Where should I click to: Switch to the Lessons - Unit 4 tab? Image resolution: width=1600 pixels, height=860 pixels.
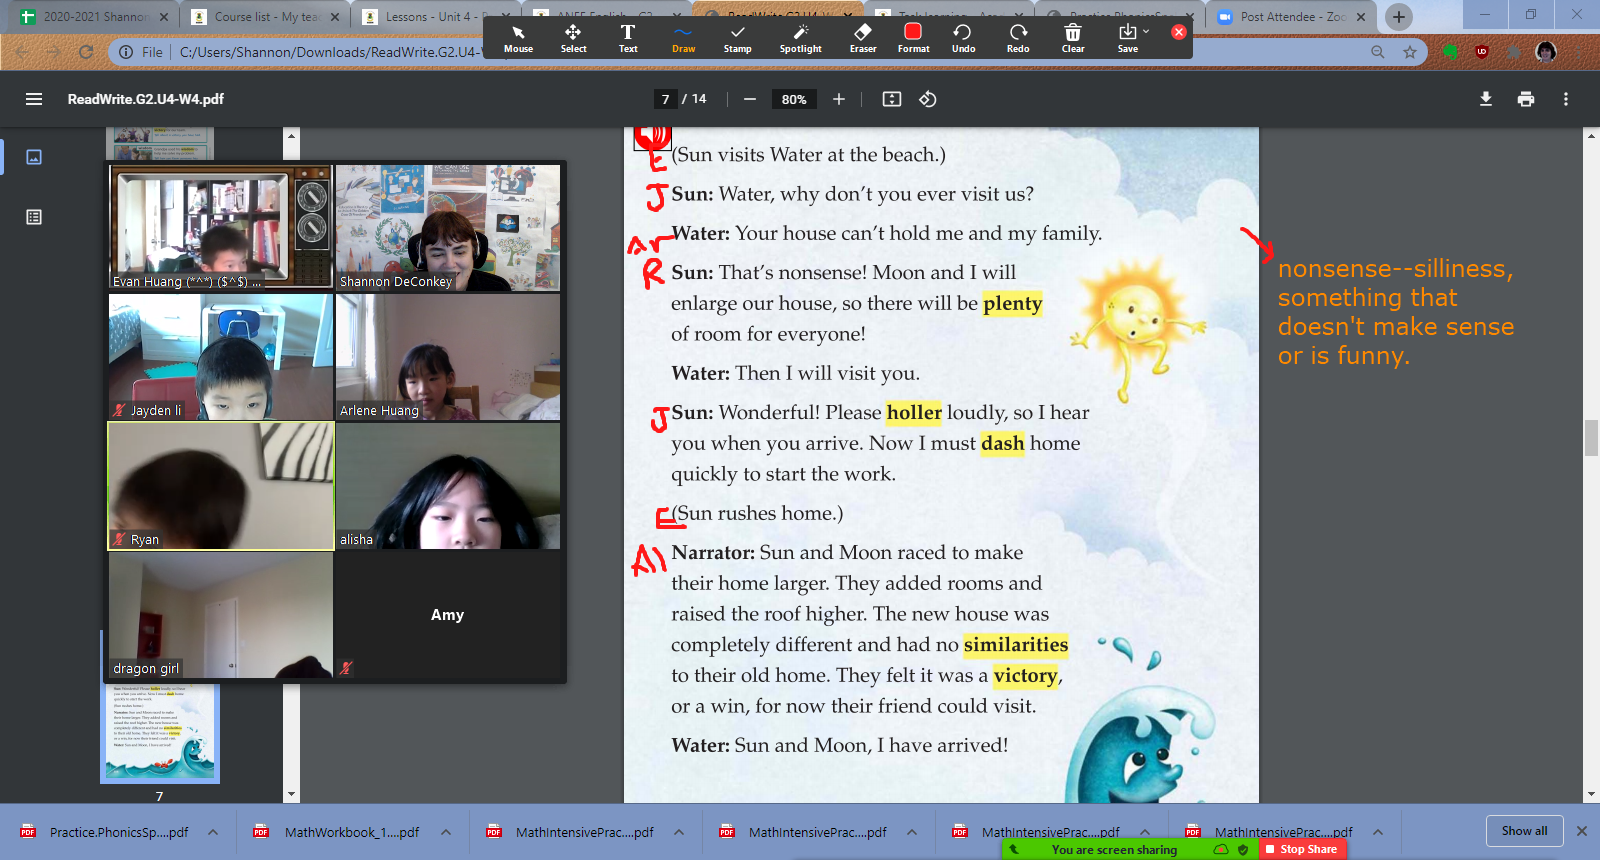point(438,17)
